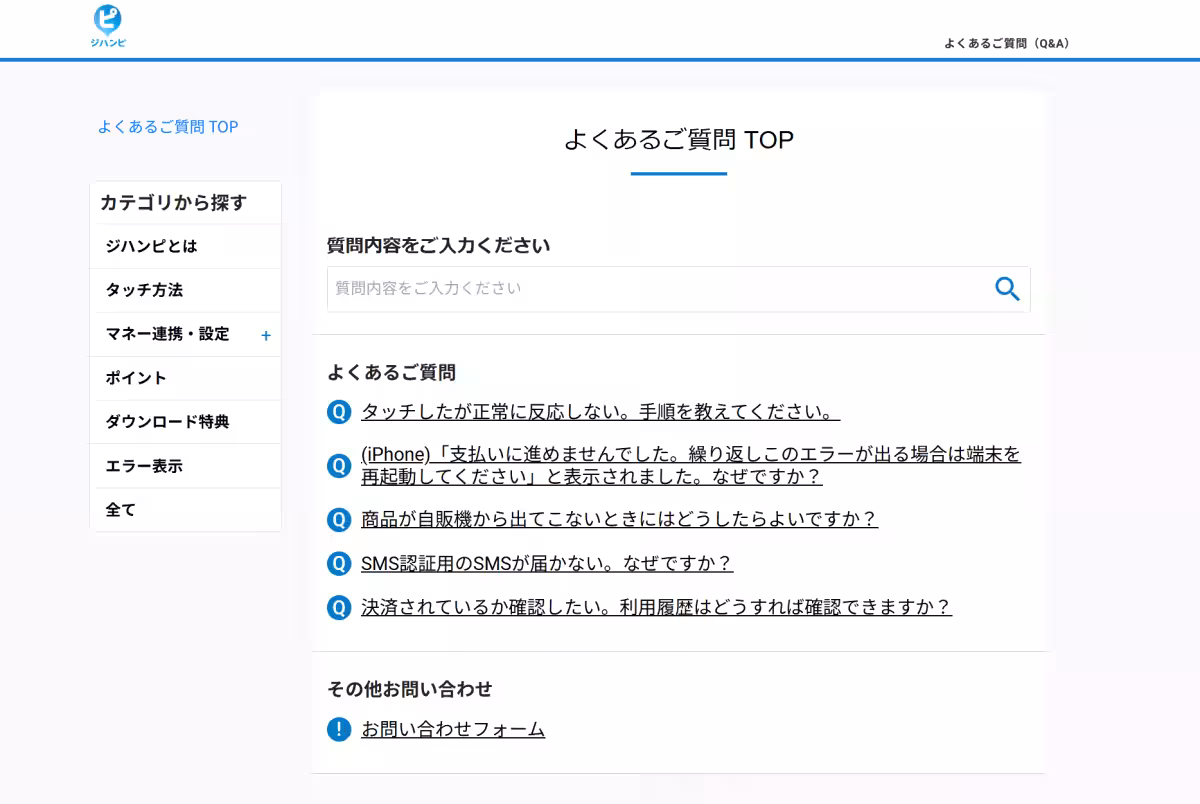
Task: Click the よくあるご質問 TOP sidebar link
Action: pos(168,127)
